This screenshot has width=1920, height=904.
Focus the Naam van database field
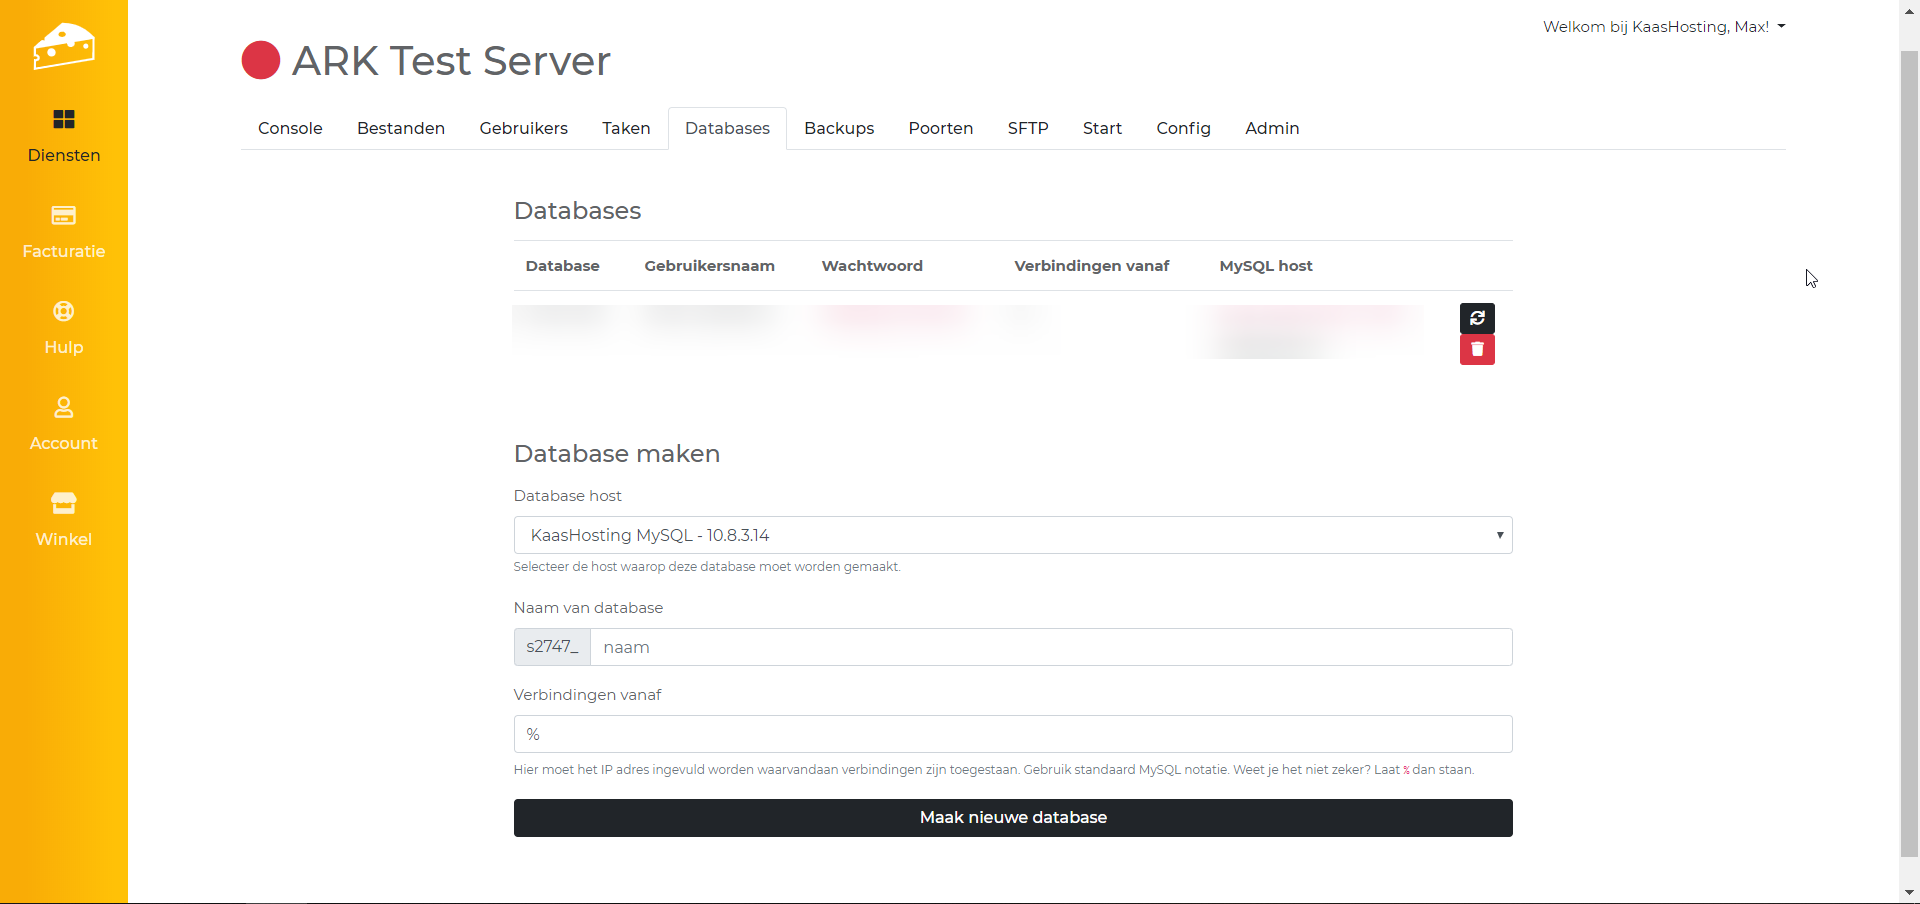[1050, 647]
